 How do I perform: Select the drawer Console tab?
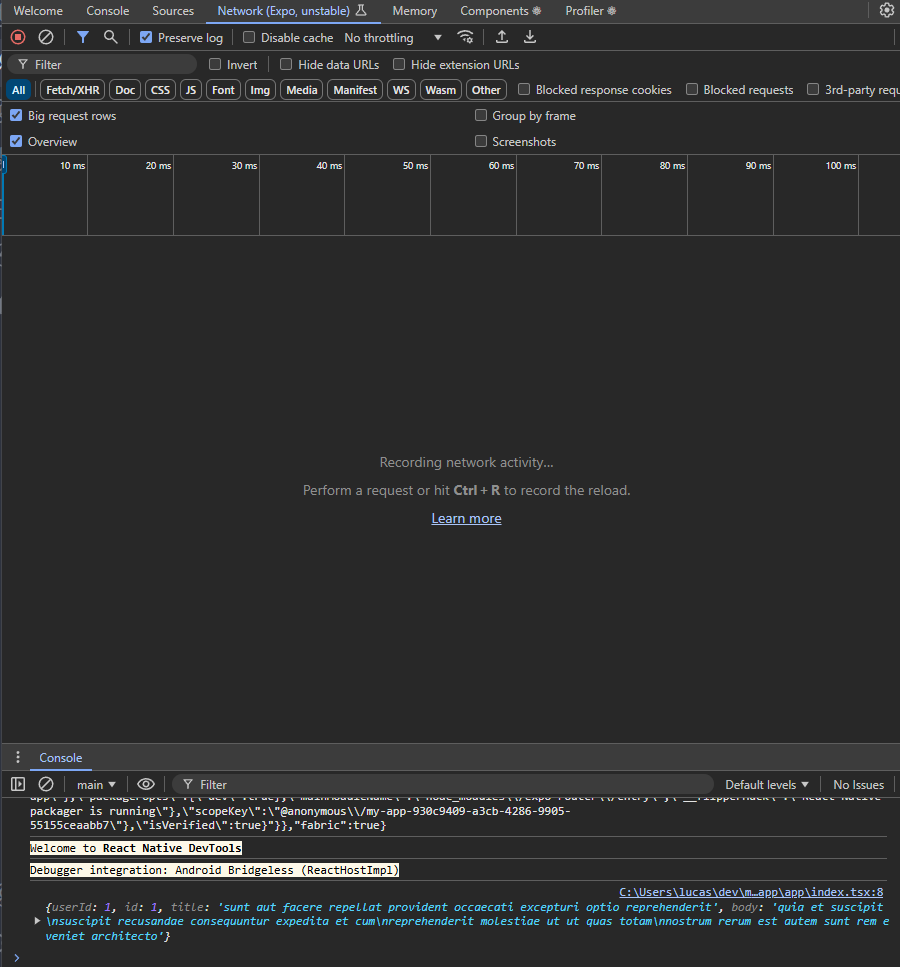(60, 757)
